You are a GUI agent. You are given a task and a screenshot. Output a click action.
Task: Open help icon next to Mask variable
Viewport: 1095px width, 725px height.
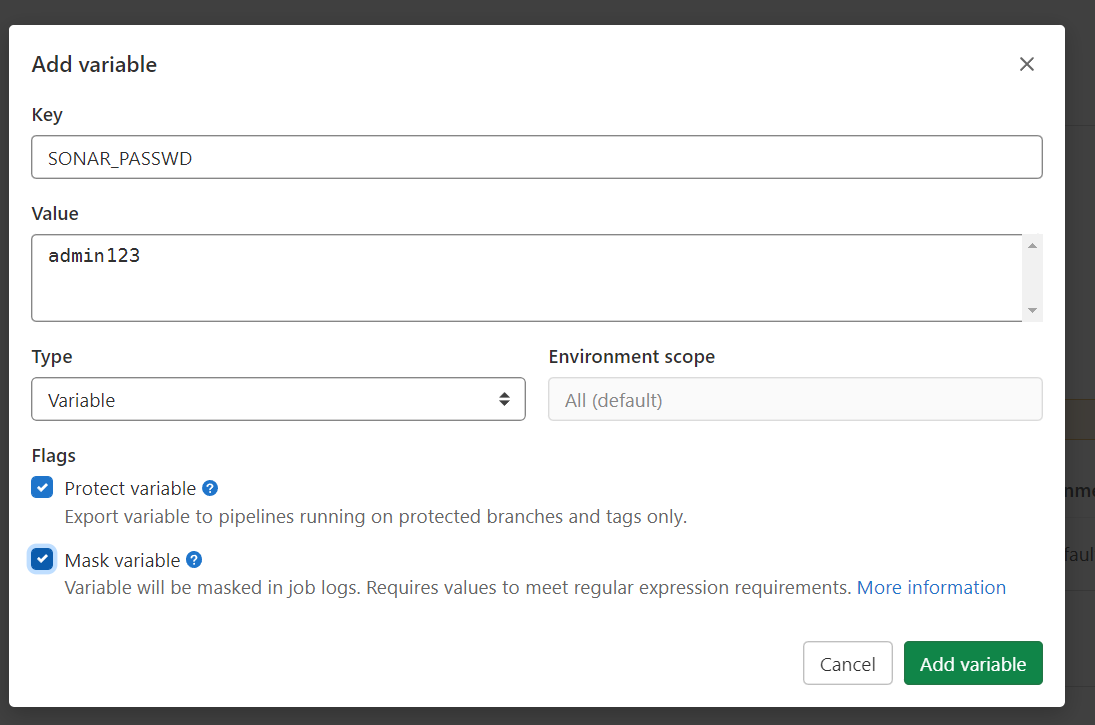tap(194, 559)
